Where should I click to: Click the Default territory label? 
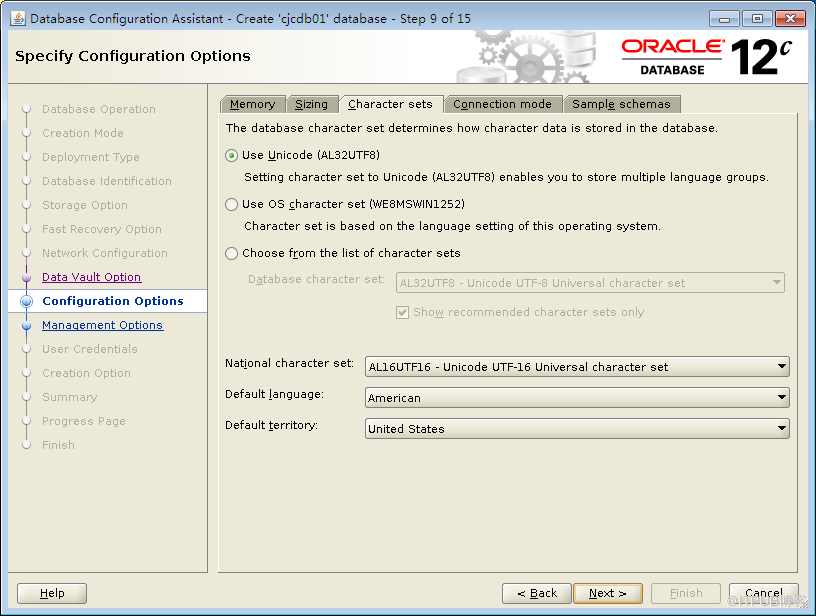pos(271,425)
